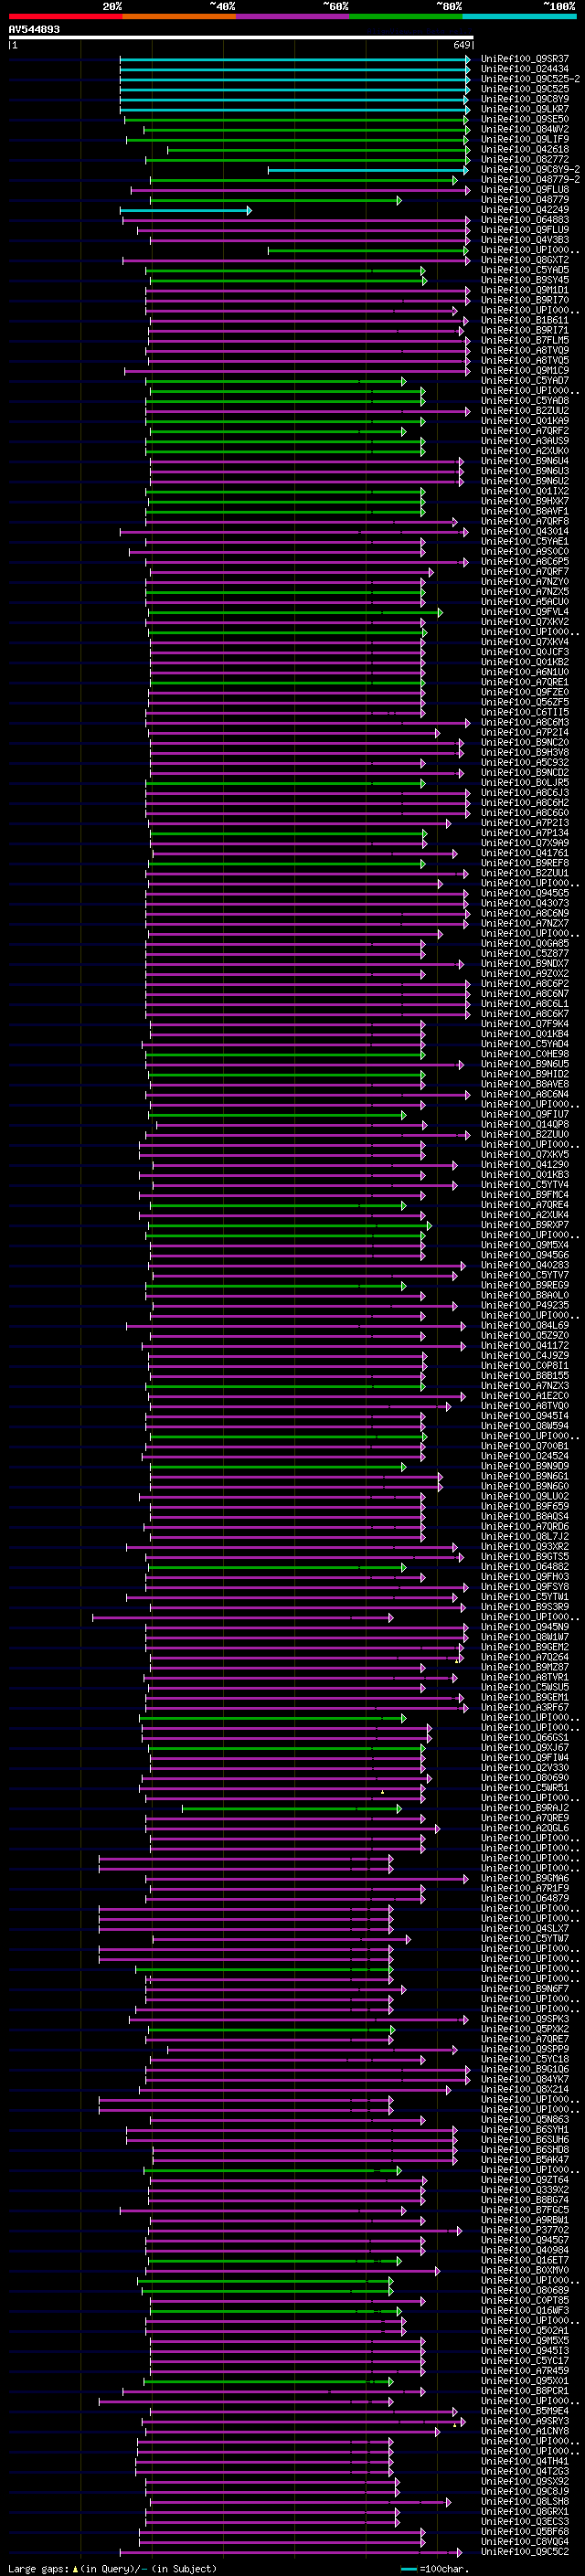This screenshot has width=585, height=2576.
Task: Open the UniRef100_Q9FLU8 hit label
Action: [x=525, y=189]
